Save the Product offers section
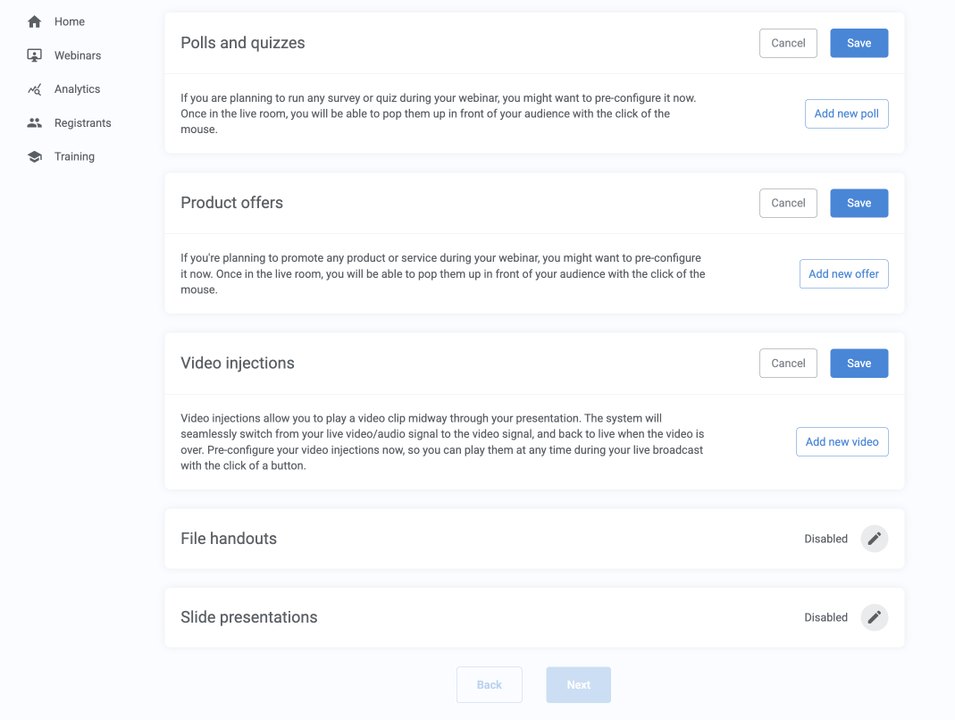The height and width of the screenshot is (720, 955). [859, 203]
